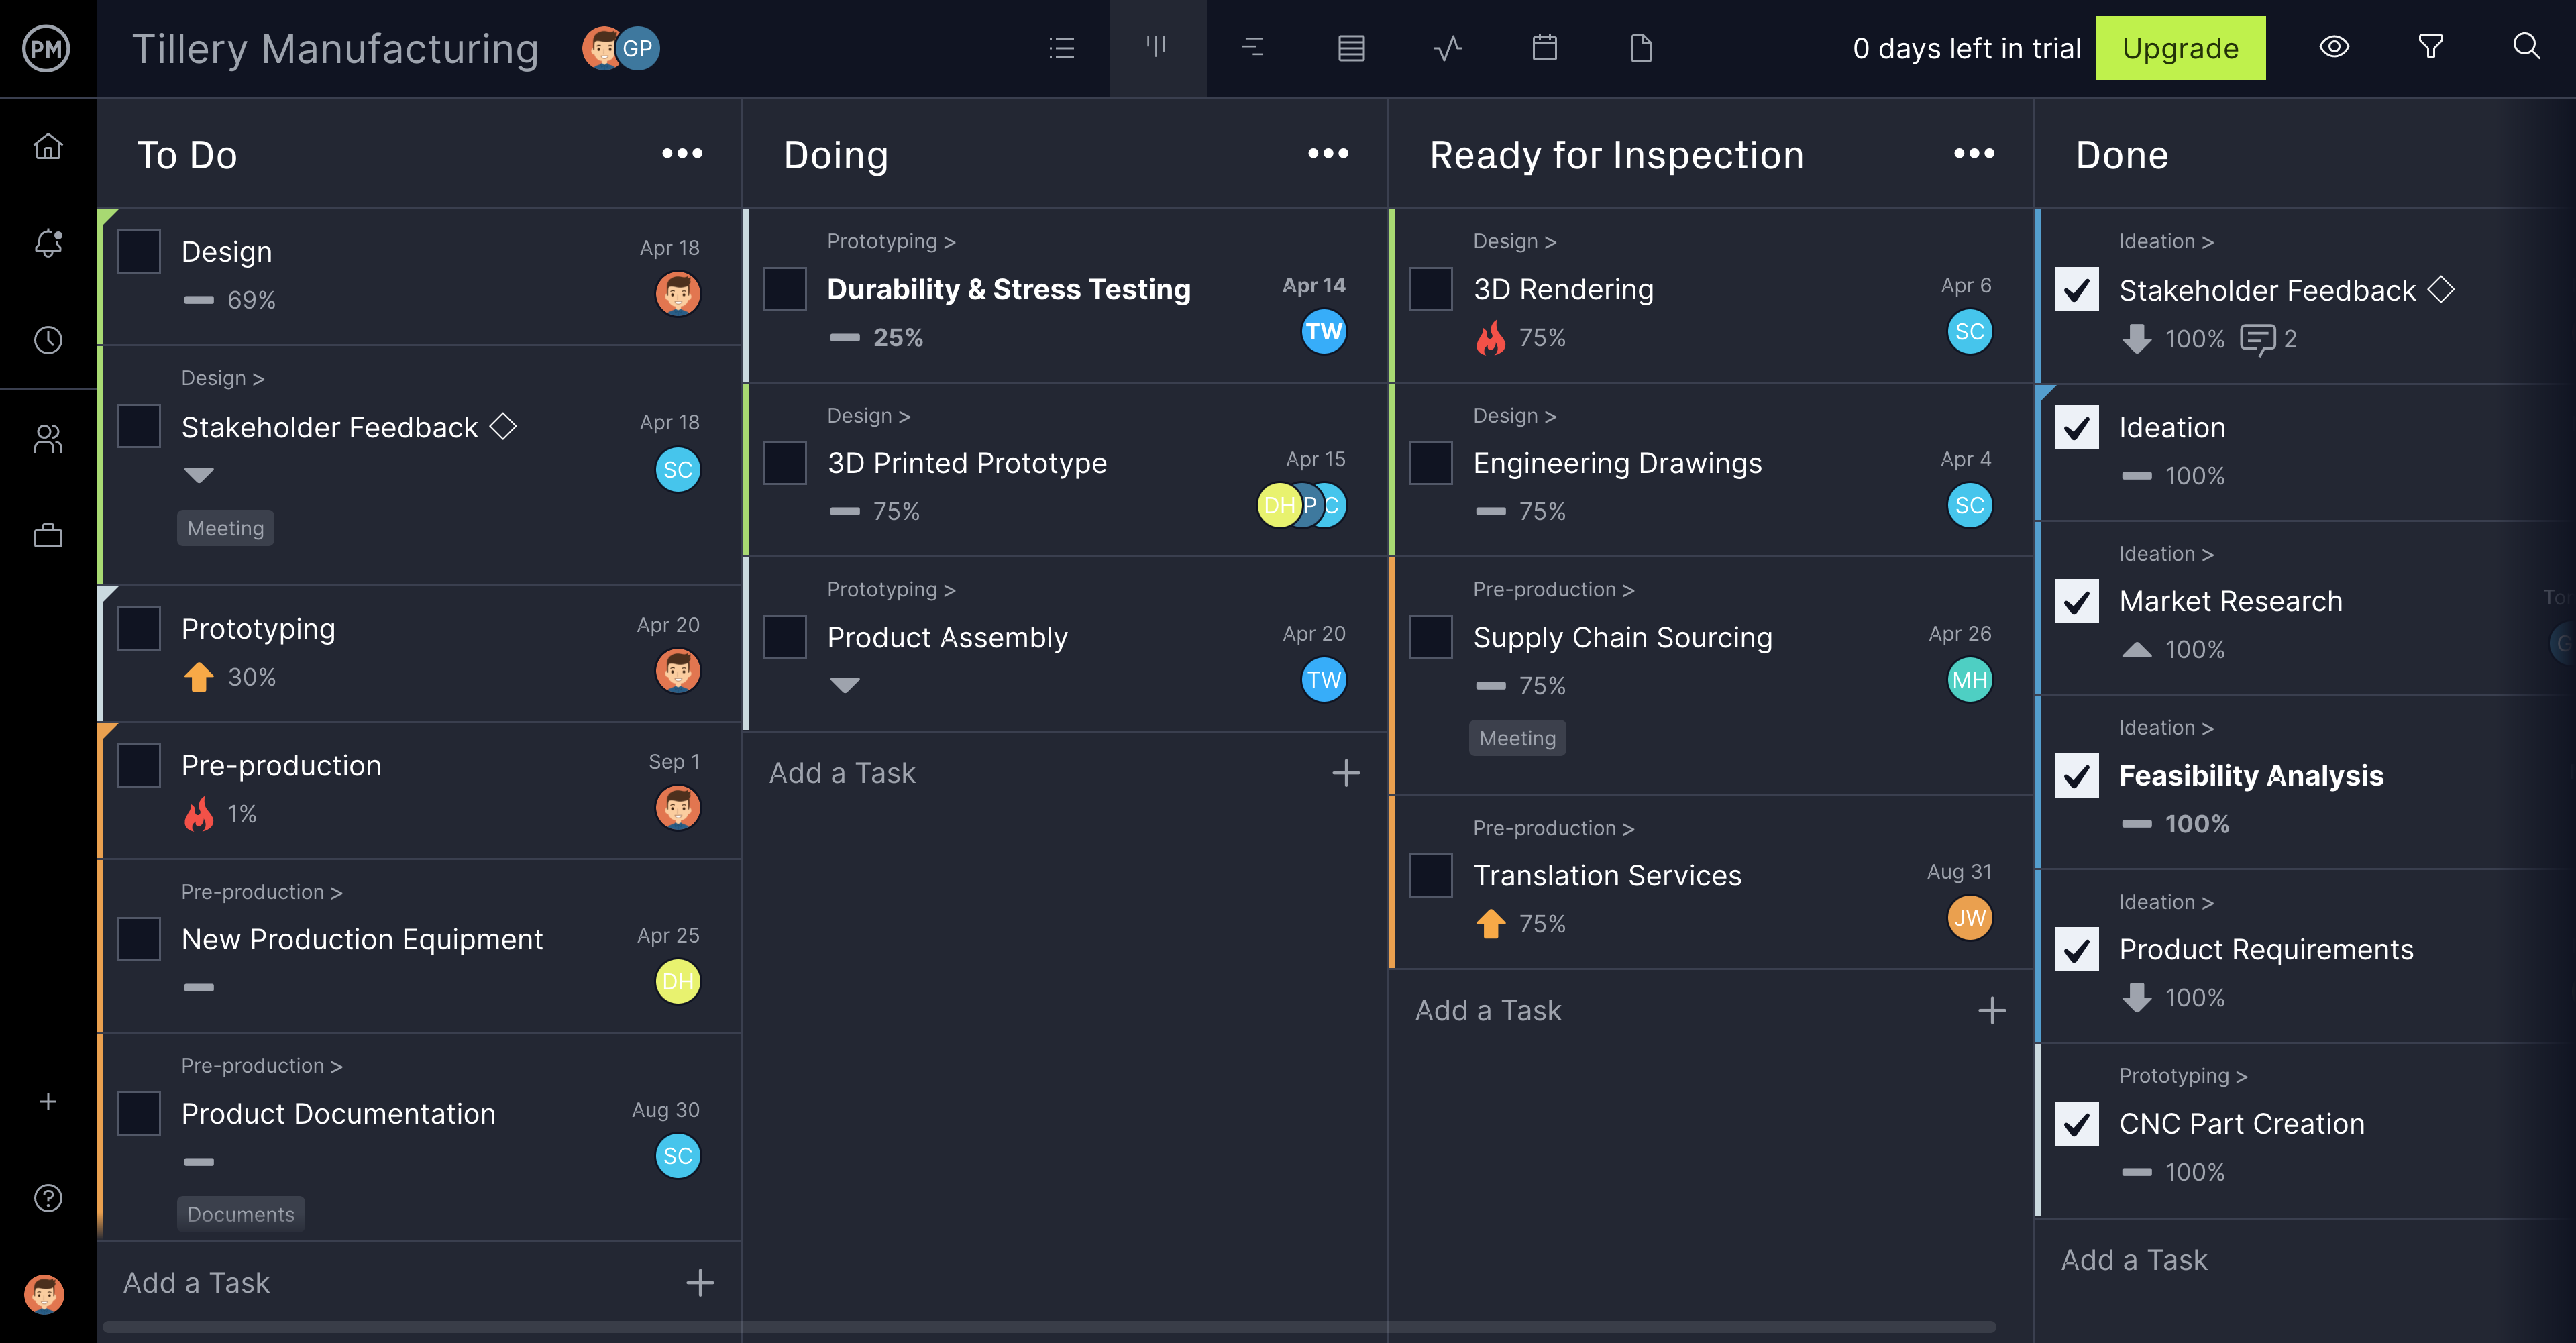
Task: Check the Durability & Stress Testing checkbox
Action: (785, 289)
